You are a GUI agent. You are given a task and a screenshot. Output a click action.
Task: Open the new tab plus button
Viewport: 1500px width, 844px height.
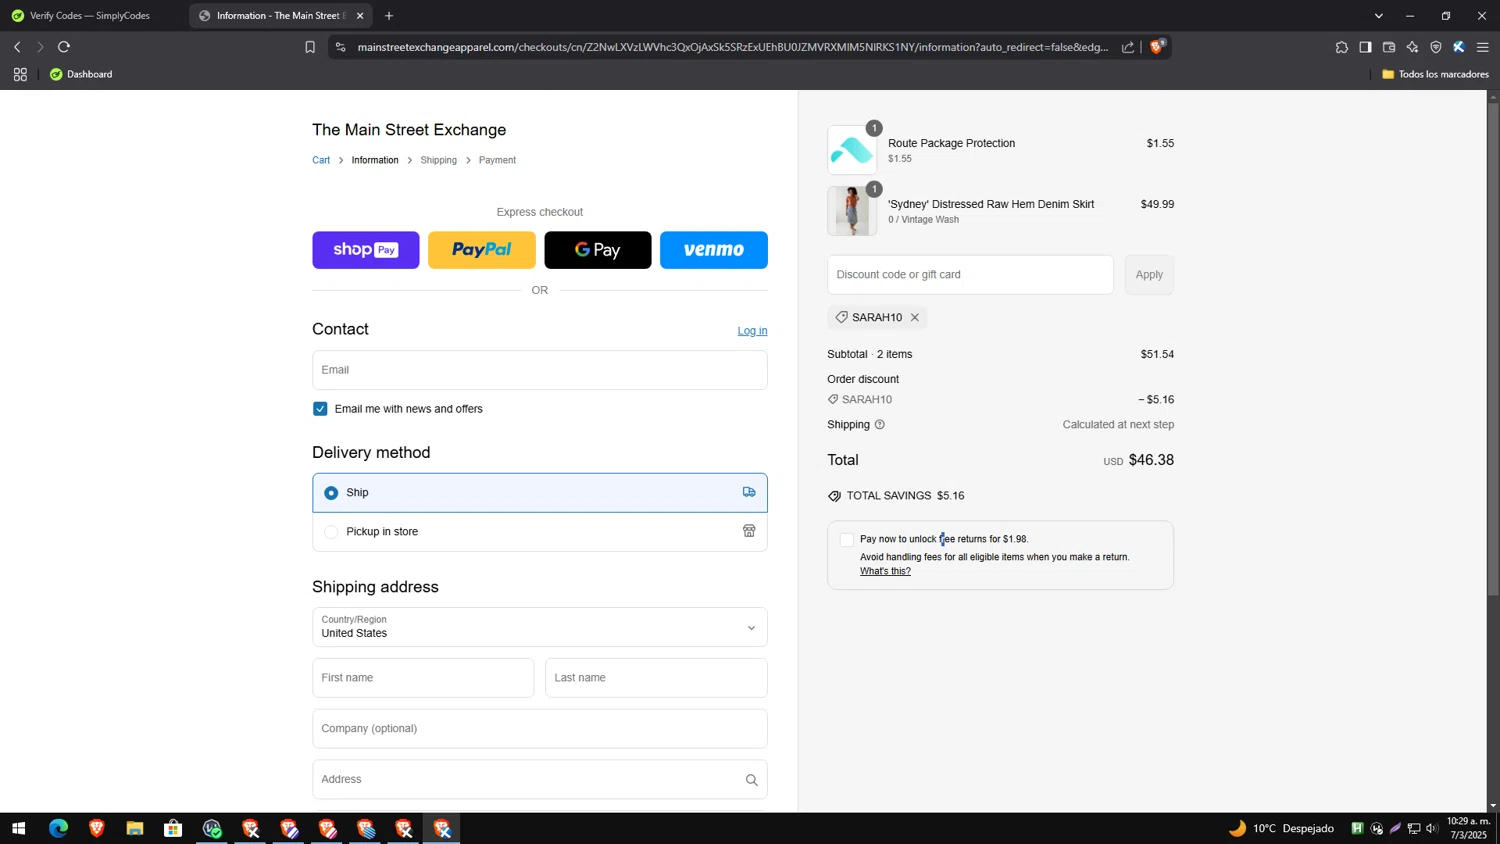pyautogui.click(x=389, y=16)
